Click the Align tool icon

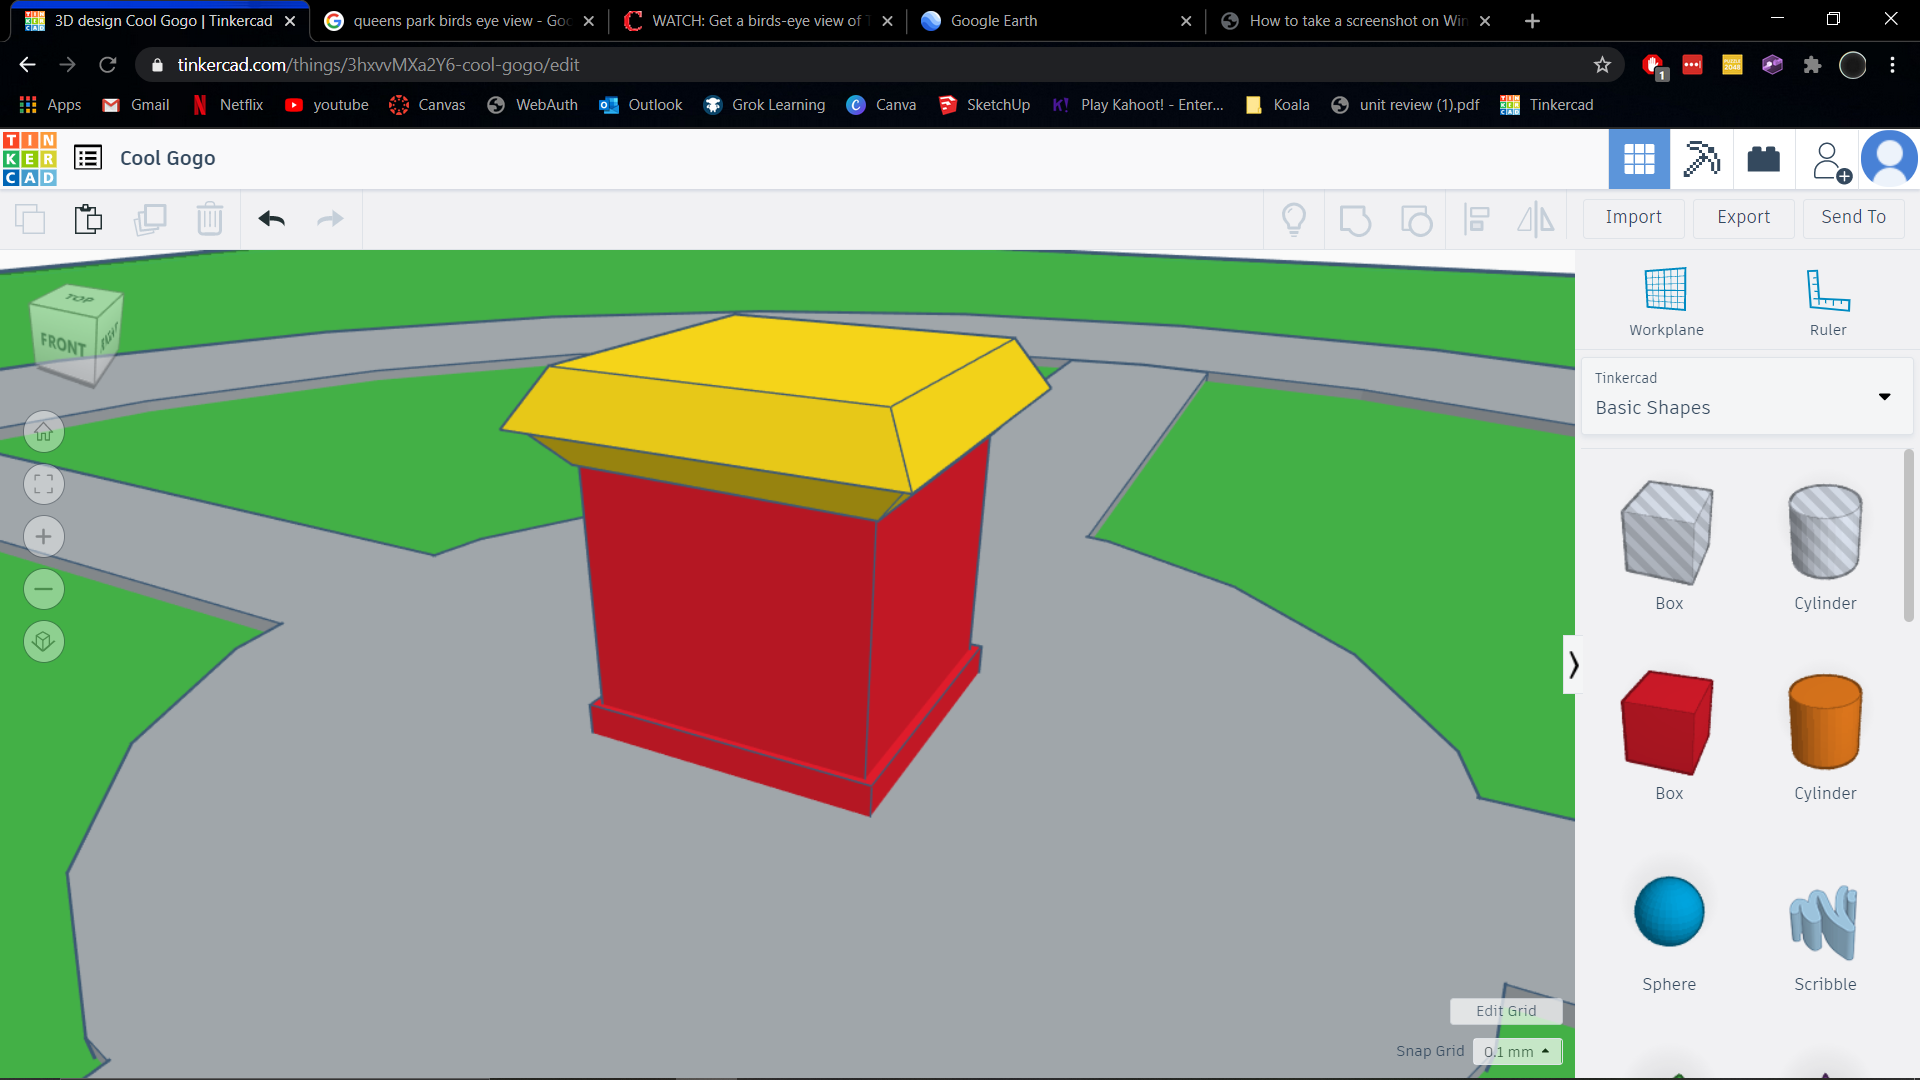(1476, 218)
